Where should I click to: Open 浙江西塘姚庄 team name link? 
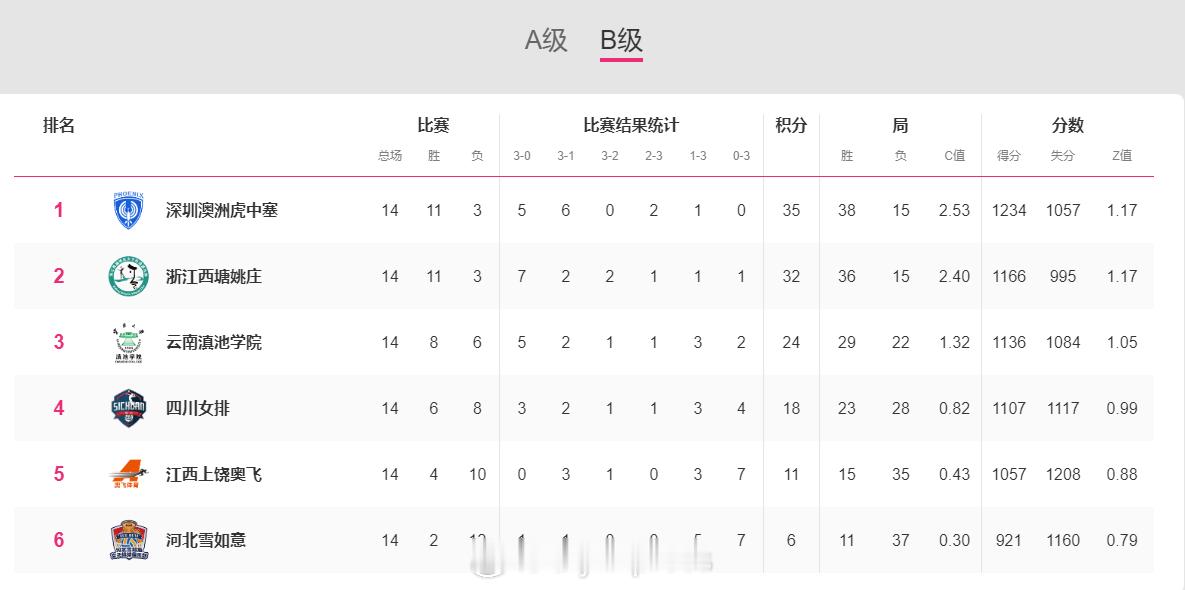[214, 276]
